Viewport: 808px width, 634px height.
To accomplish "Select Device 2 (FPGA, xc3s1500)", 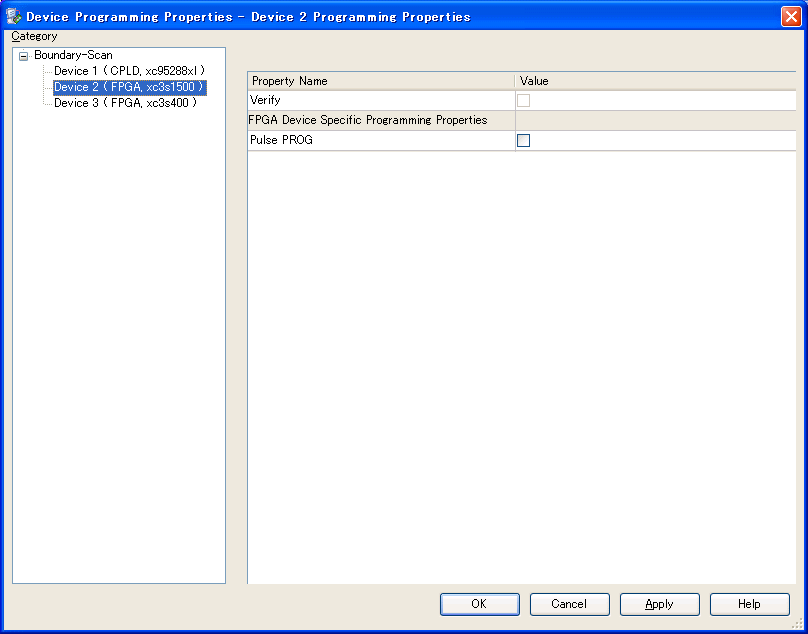I will click(x=129, y=87).
